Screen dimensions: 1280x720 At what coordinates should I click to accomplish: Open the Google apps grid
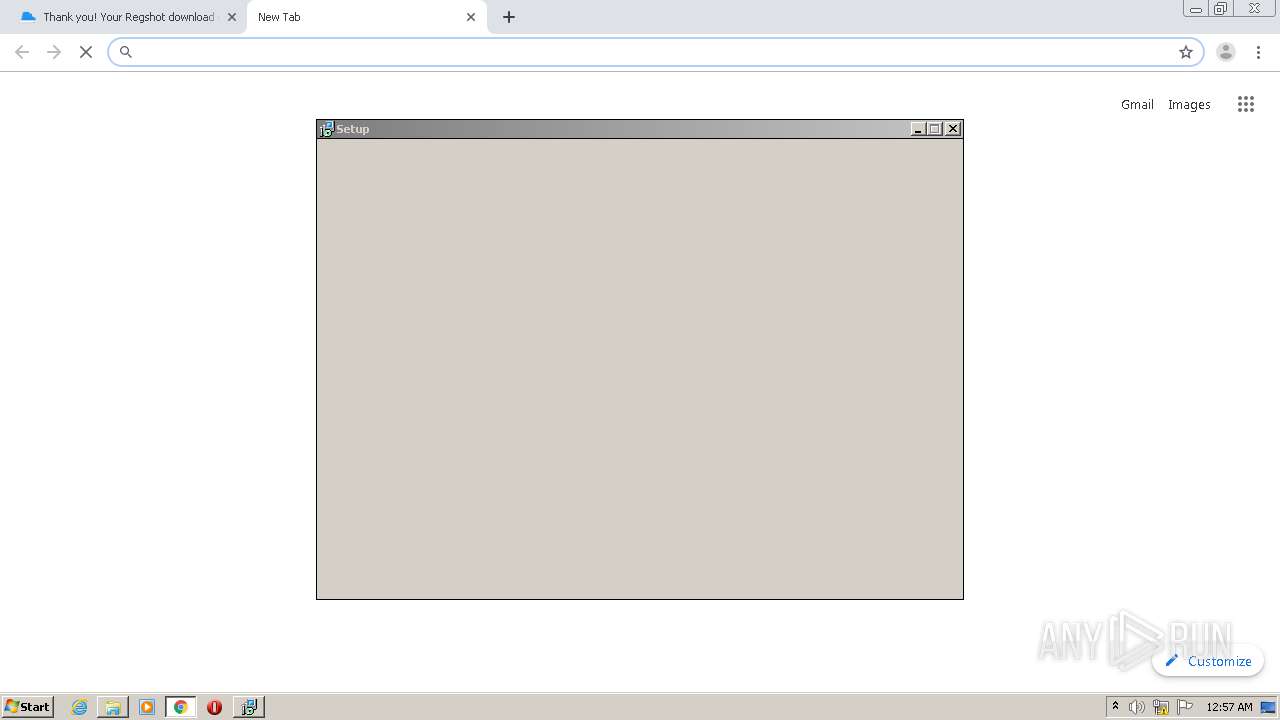1246,104
